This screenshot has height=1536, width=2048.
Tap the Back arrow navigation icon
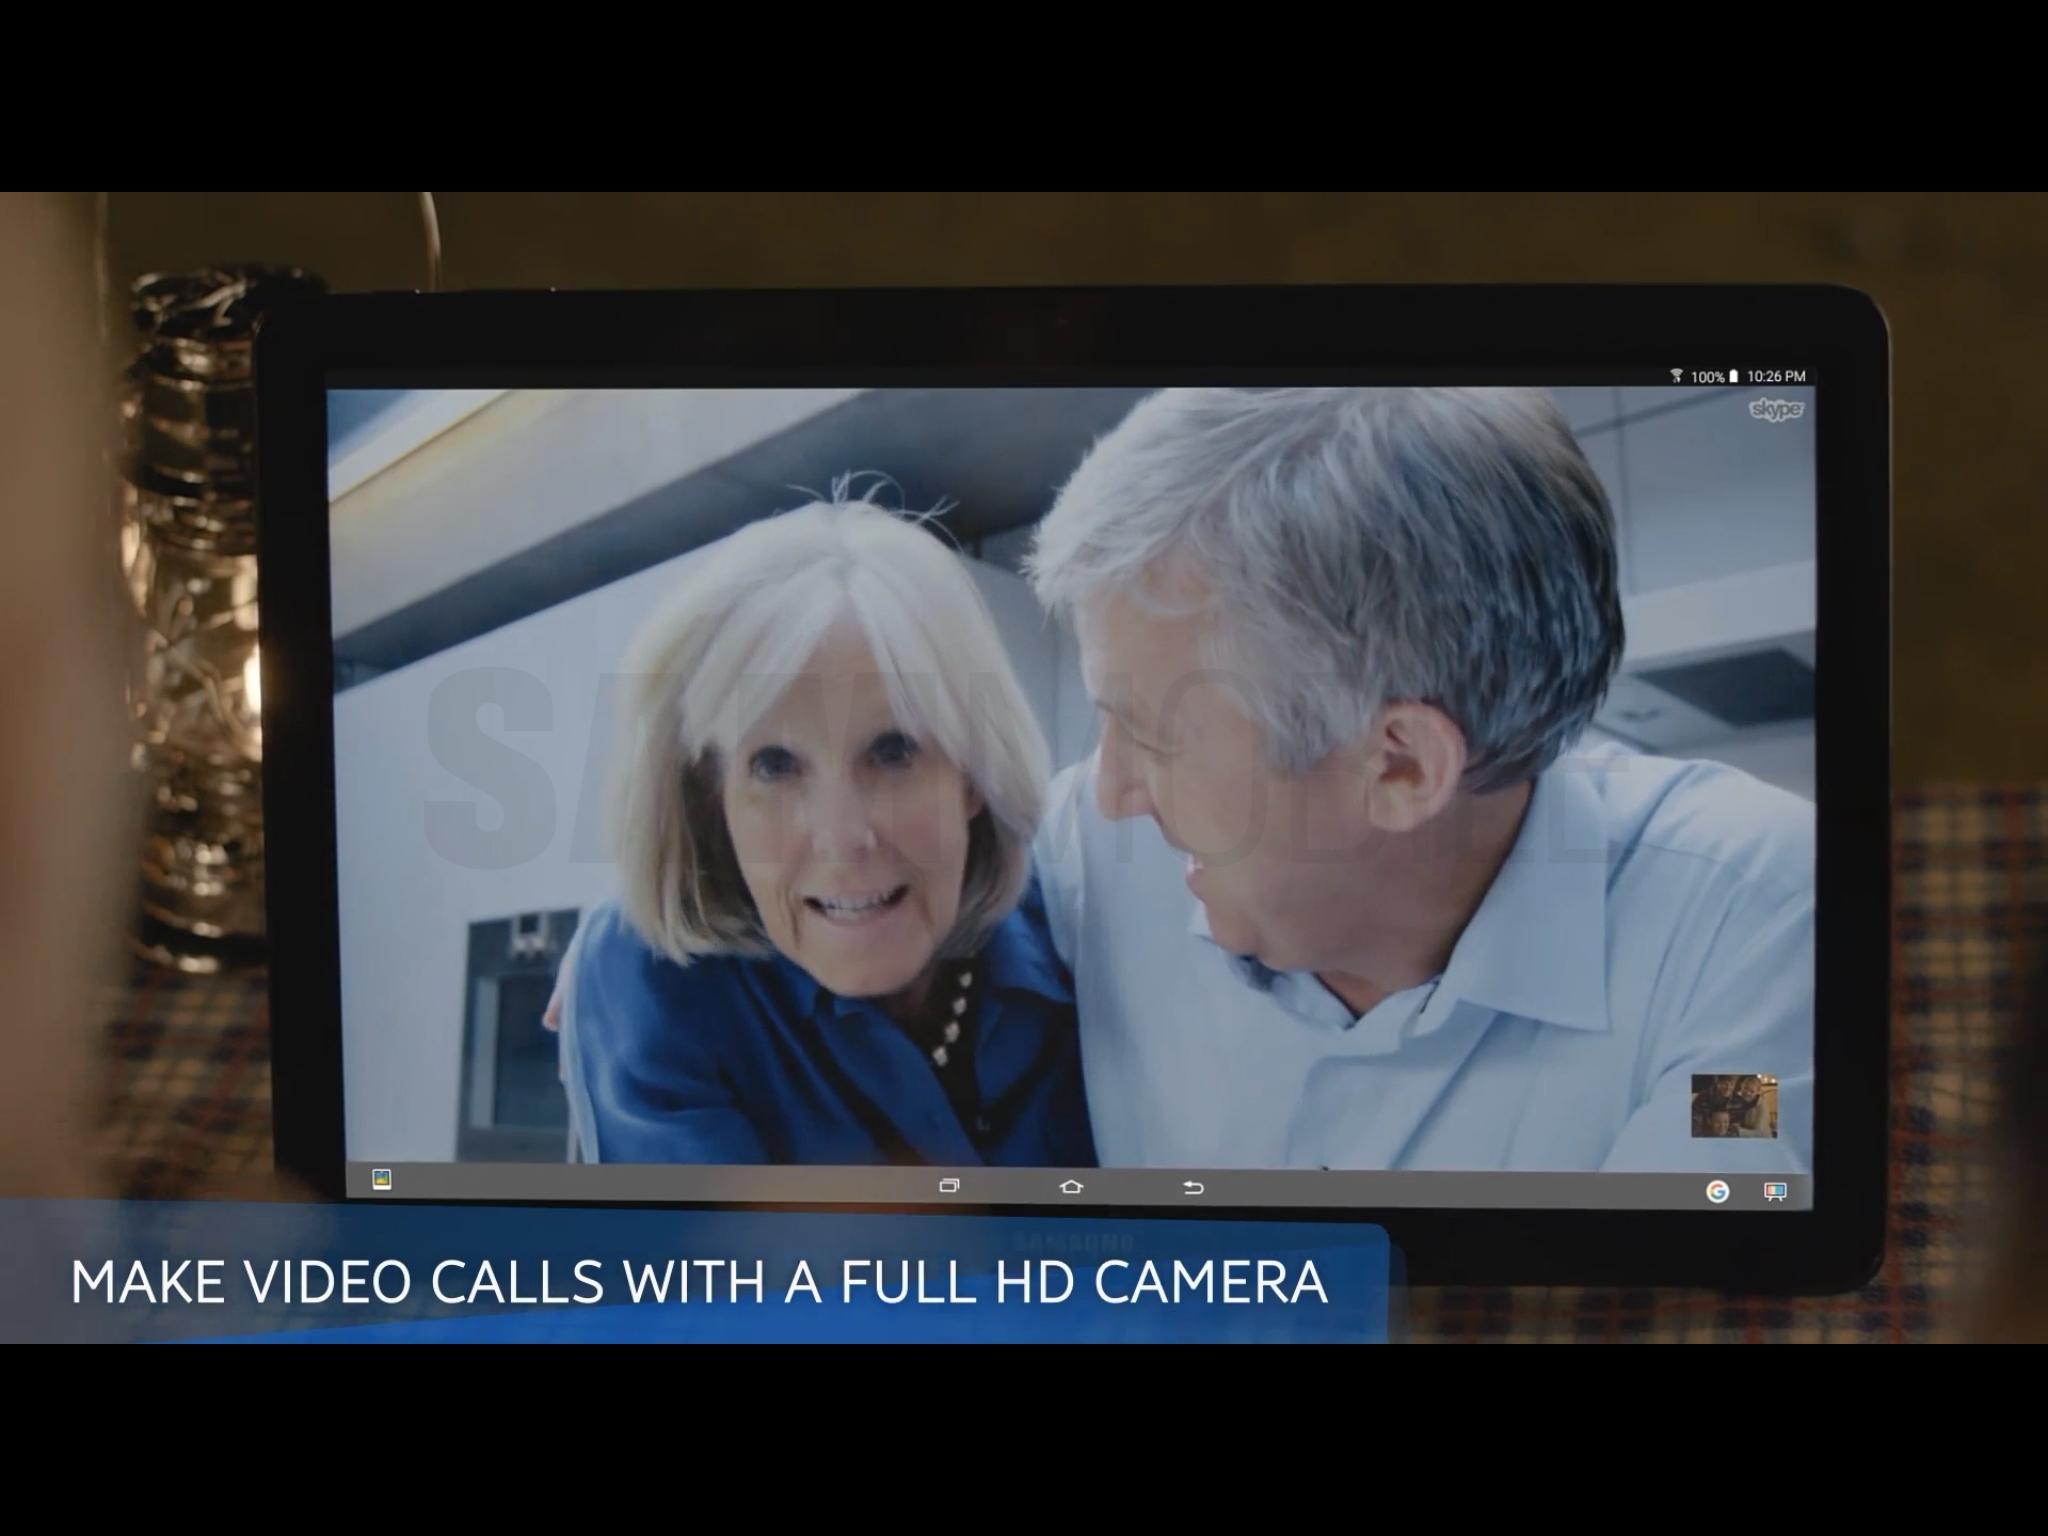[1193, 1188]
